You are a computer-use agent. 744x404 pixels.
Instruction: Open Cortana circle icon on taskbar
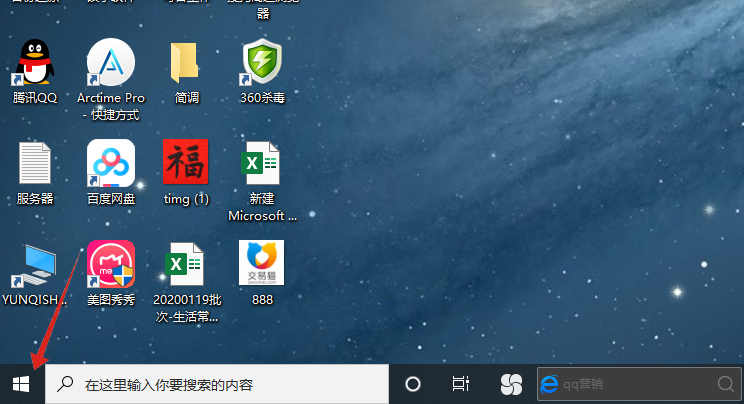coord(413,384)
